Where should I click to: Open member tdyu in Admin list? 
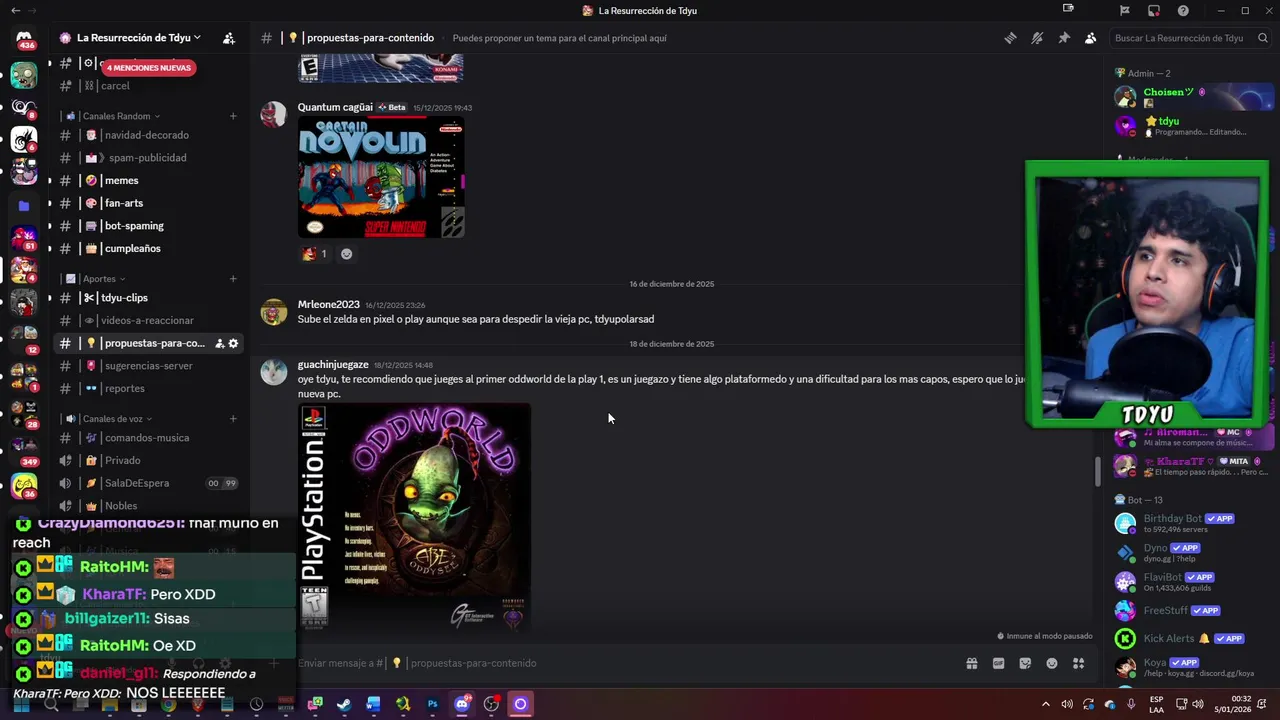(1193, 126)
